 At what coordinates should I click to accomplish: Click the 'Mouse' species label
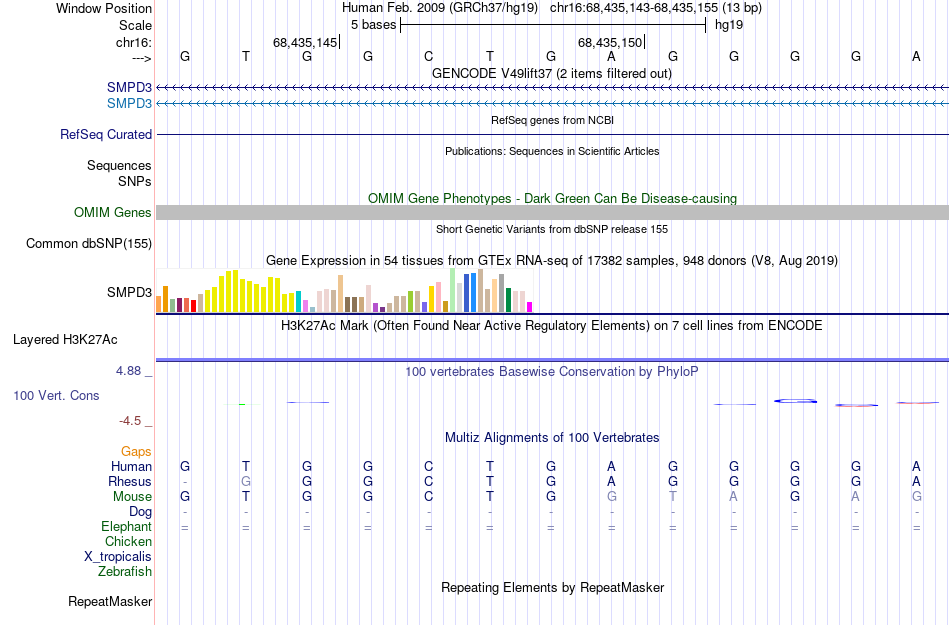tap(132, 497)
